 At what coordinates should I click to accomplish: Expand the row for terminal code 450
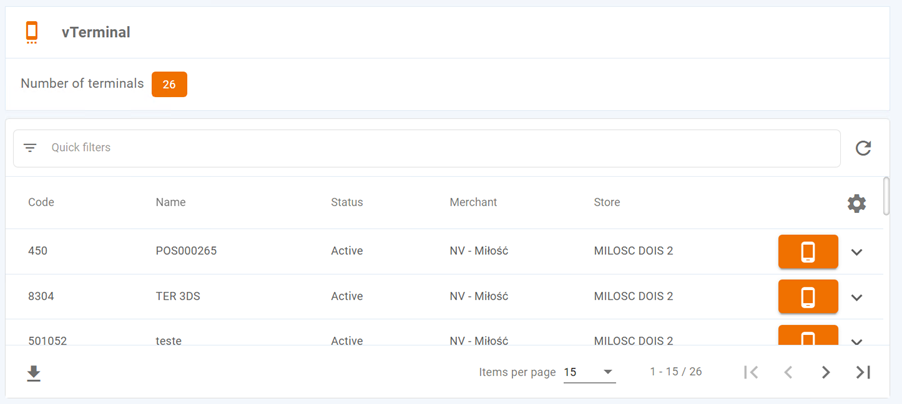point(856,252)
